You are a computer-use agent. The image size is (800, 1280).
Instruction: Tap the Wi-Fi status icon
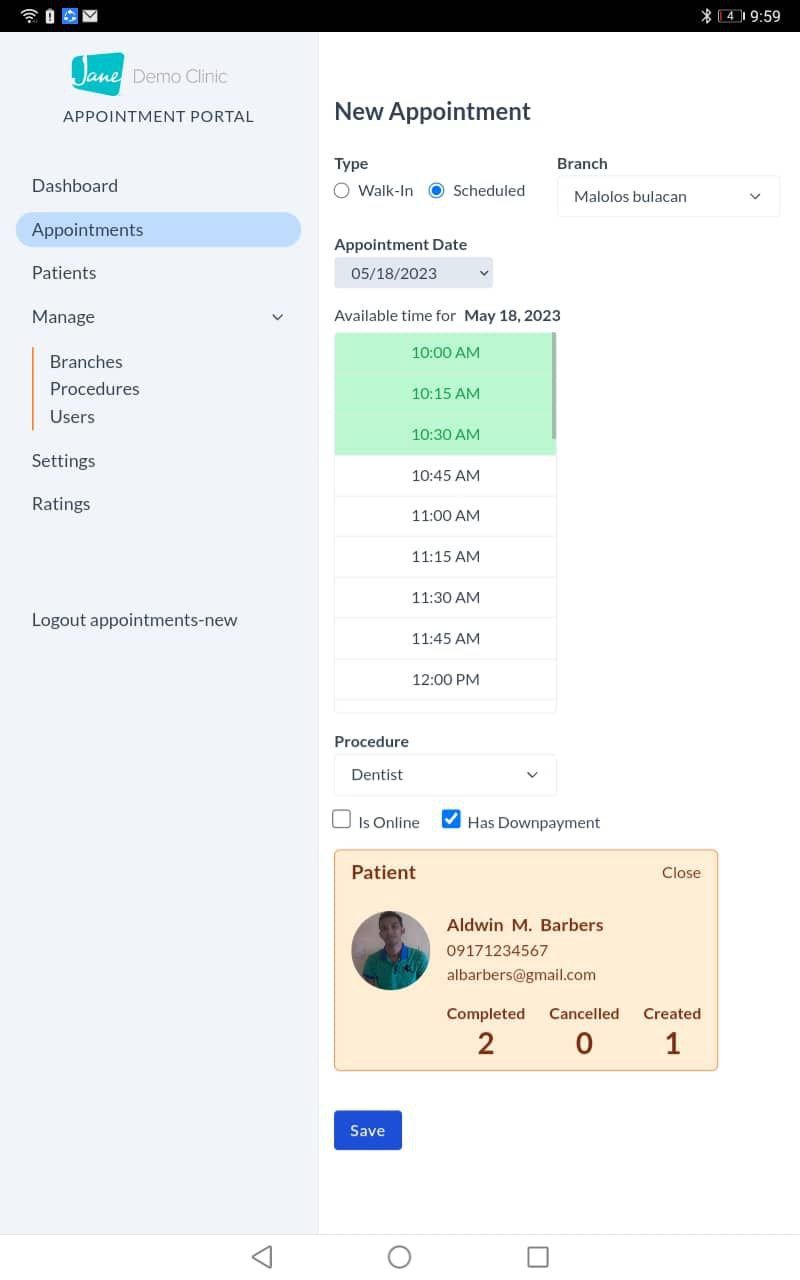(28, 16)
